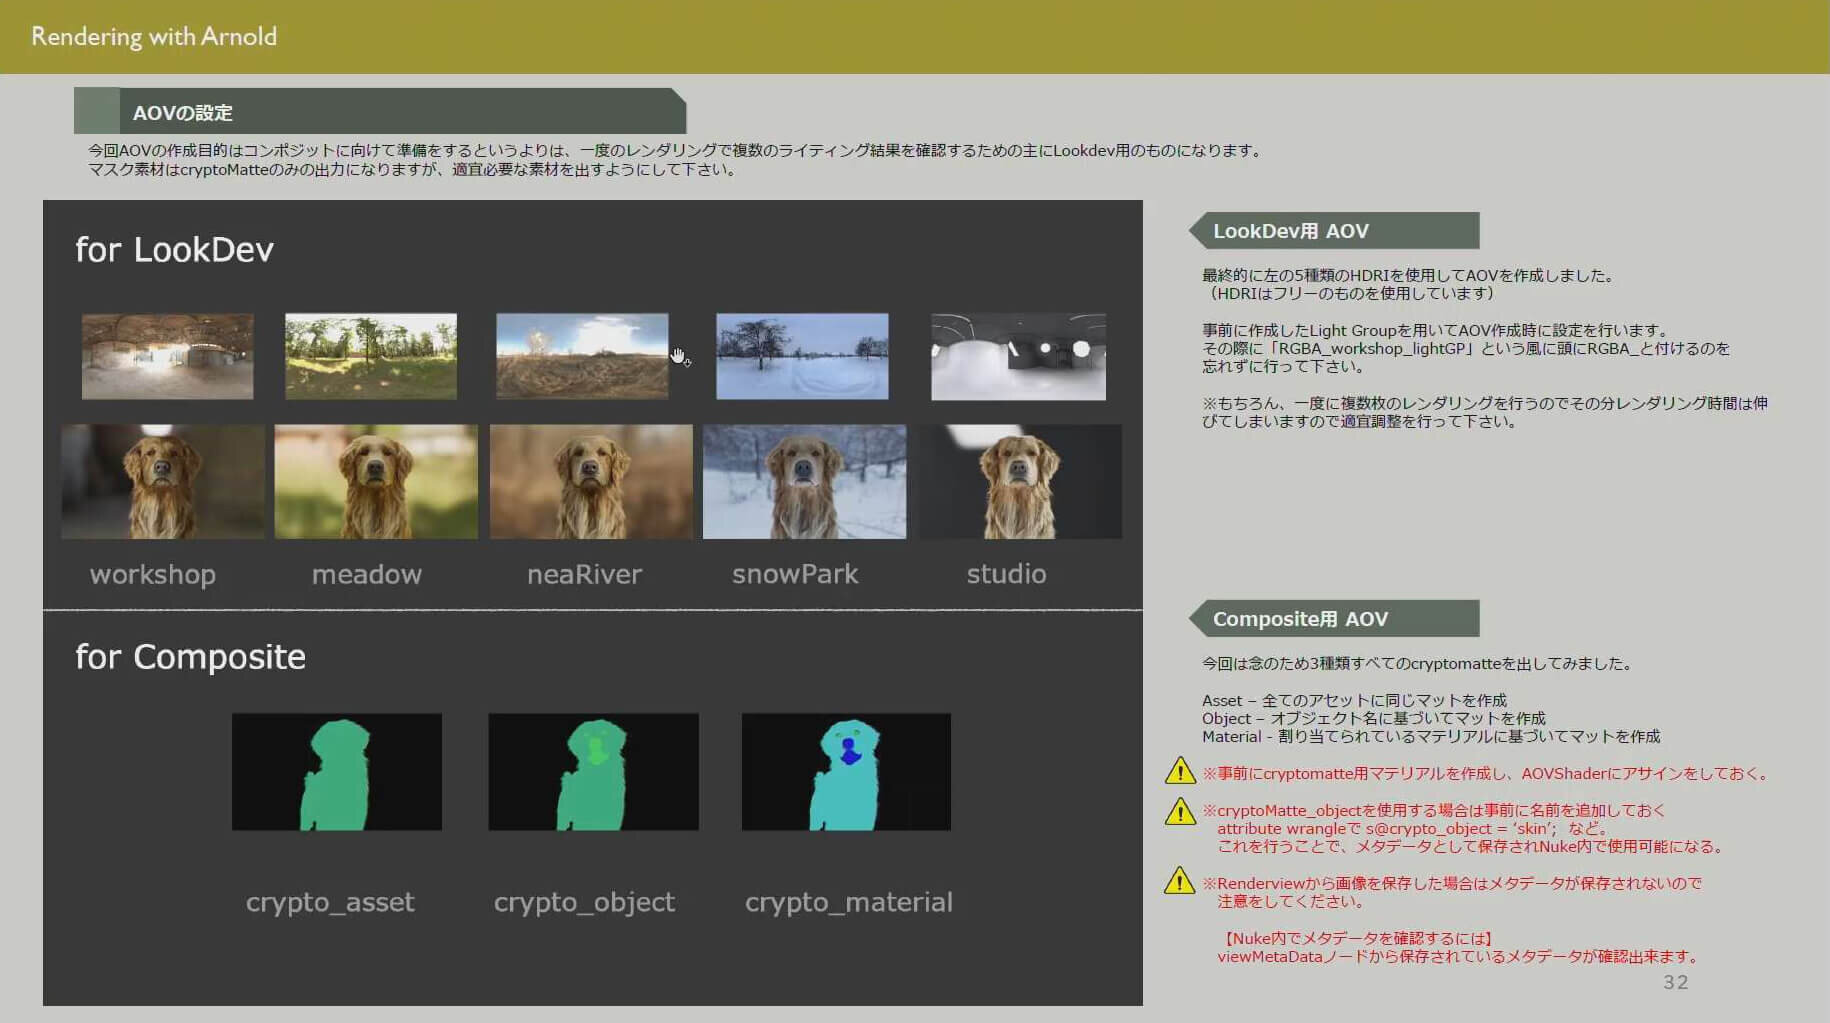Select the meadow dog render image

pos(376,482)
